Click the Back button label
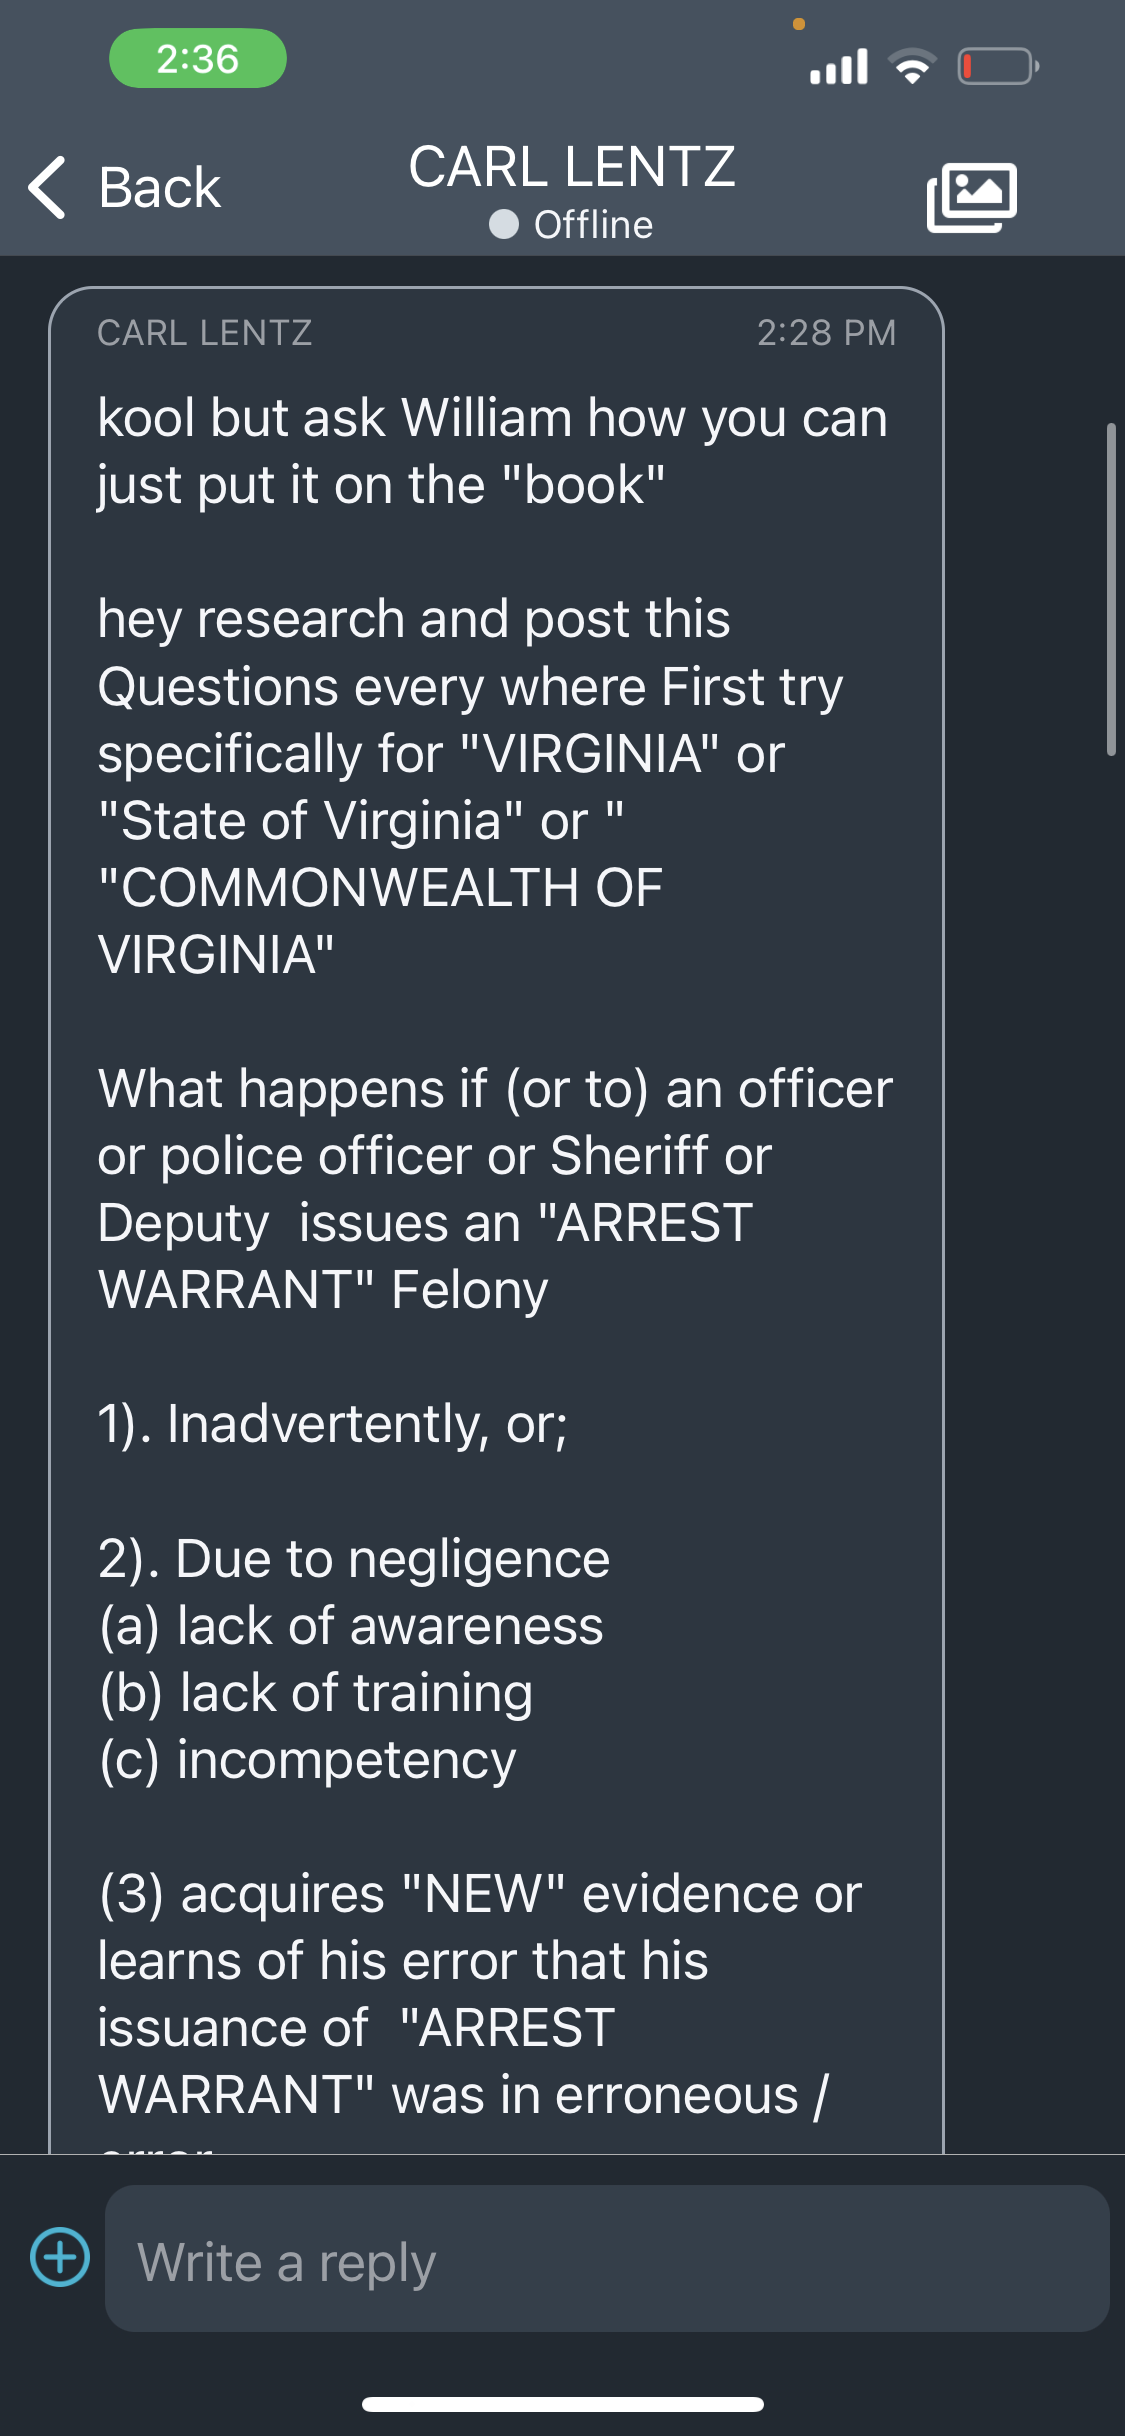The width and height of the screenshot is (1125, 2436). pyautogui.click(x=160, y=188)
